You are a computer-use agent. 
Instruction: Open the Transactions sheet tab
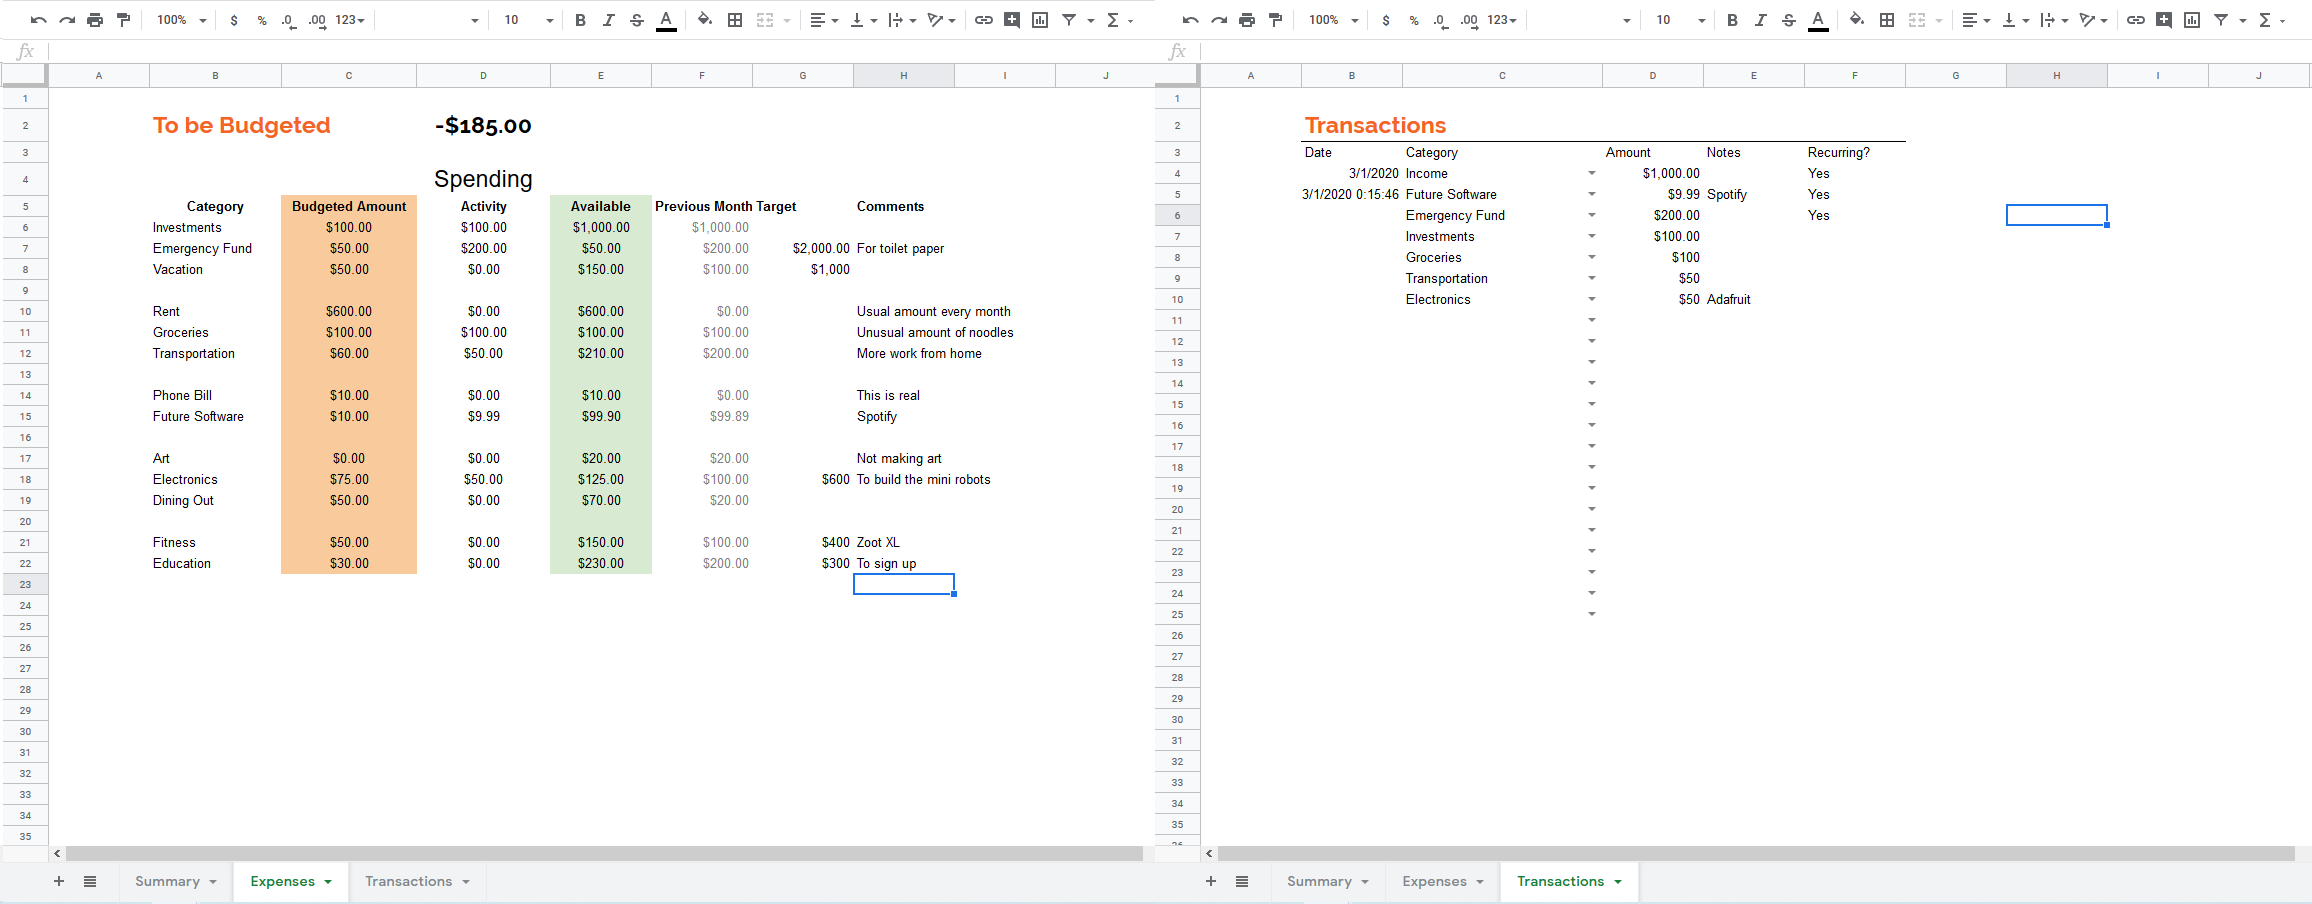point(410,881)
